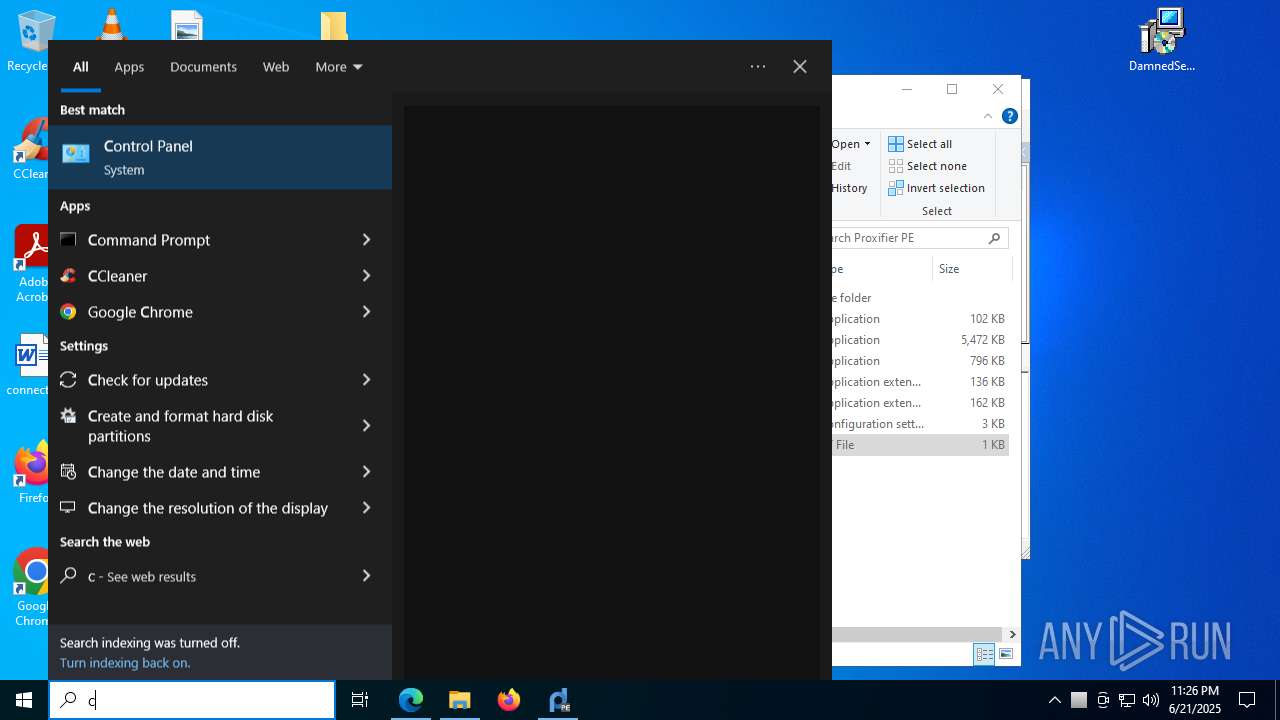Click 'Turn indexing back on' link
This screenshot has height=720, width=1280.
(x=125, y=663)
